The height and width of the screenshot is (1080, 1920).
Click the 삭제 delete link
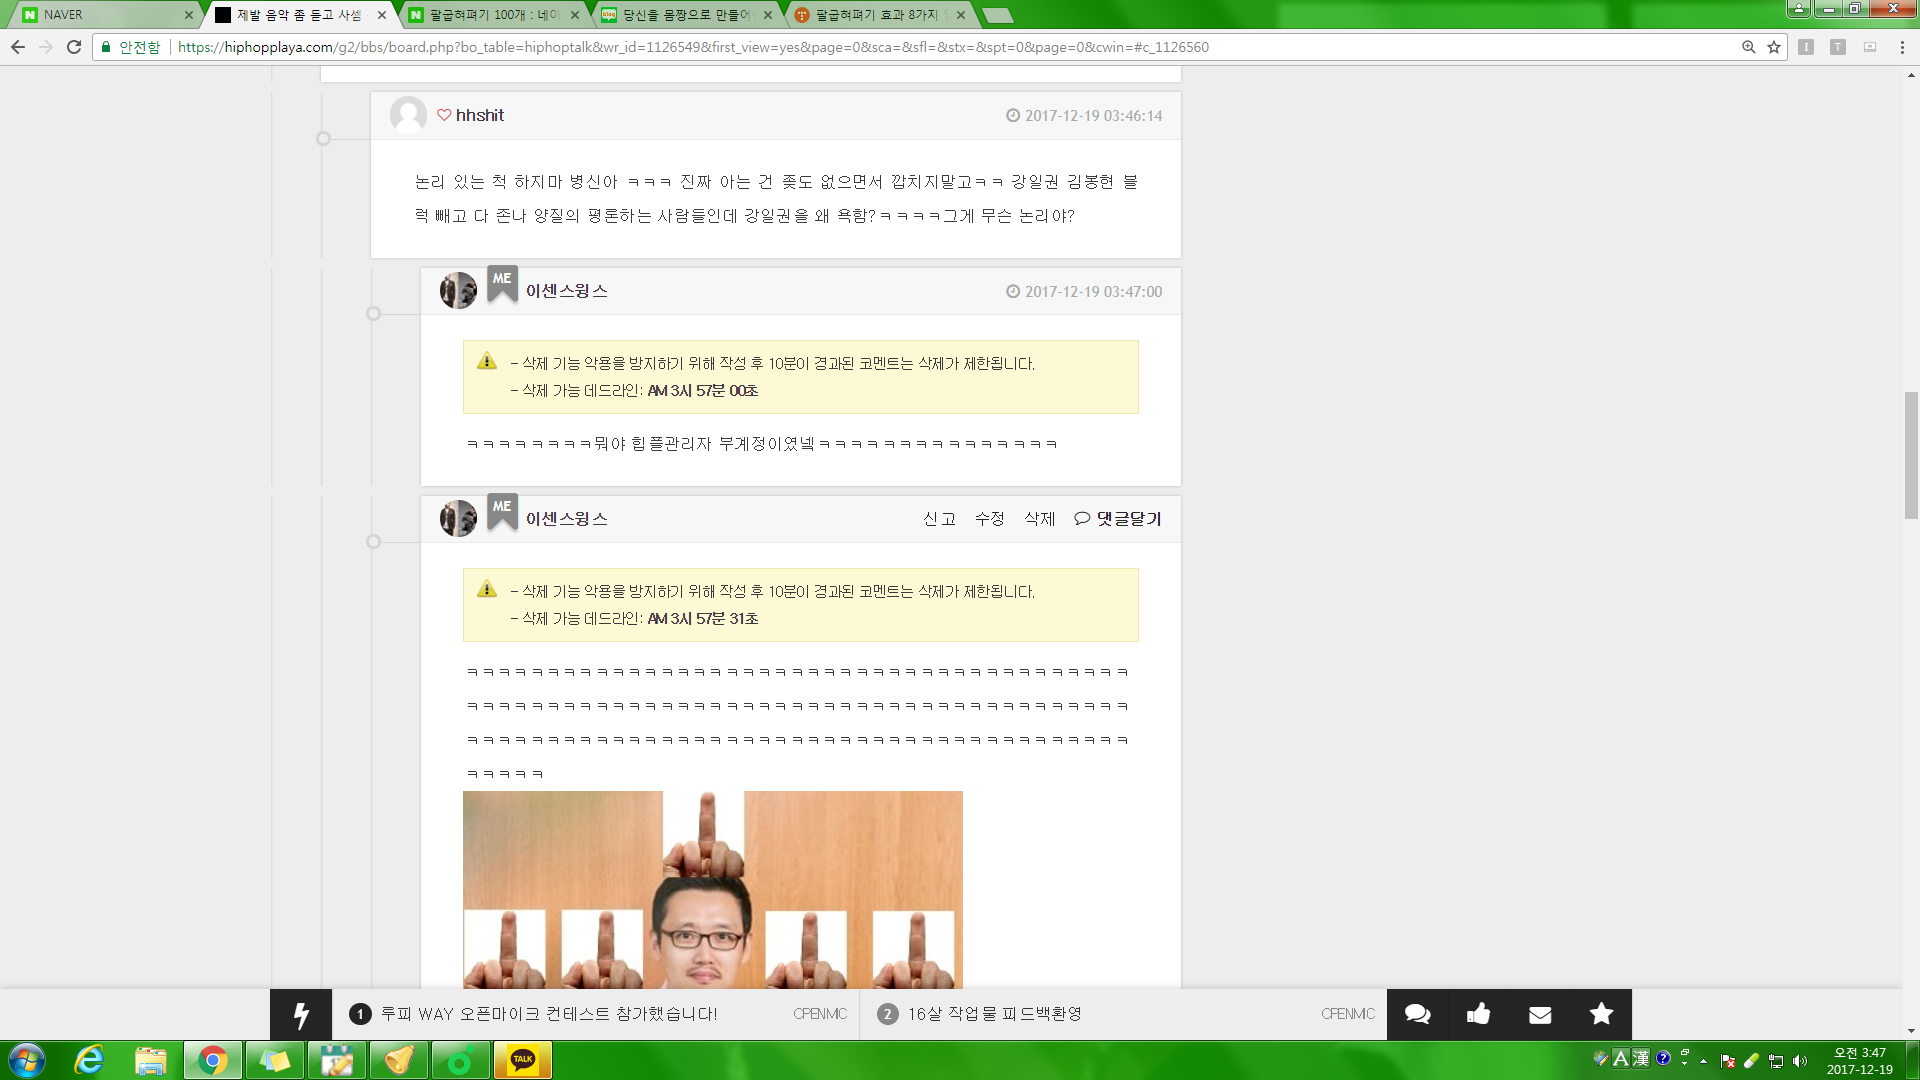1039,519
